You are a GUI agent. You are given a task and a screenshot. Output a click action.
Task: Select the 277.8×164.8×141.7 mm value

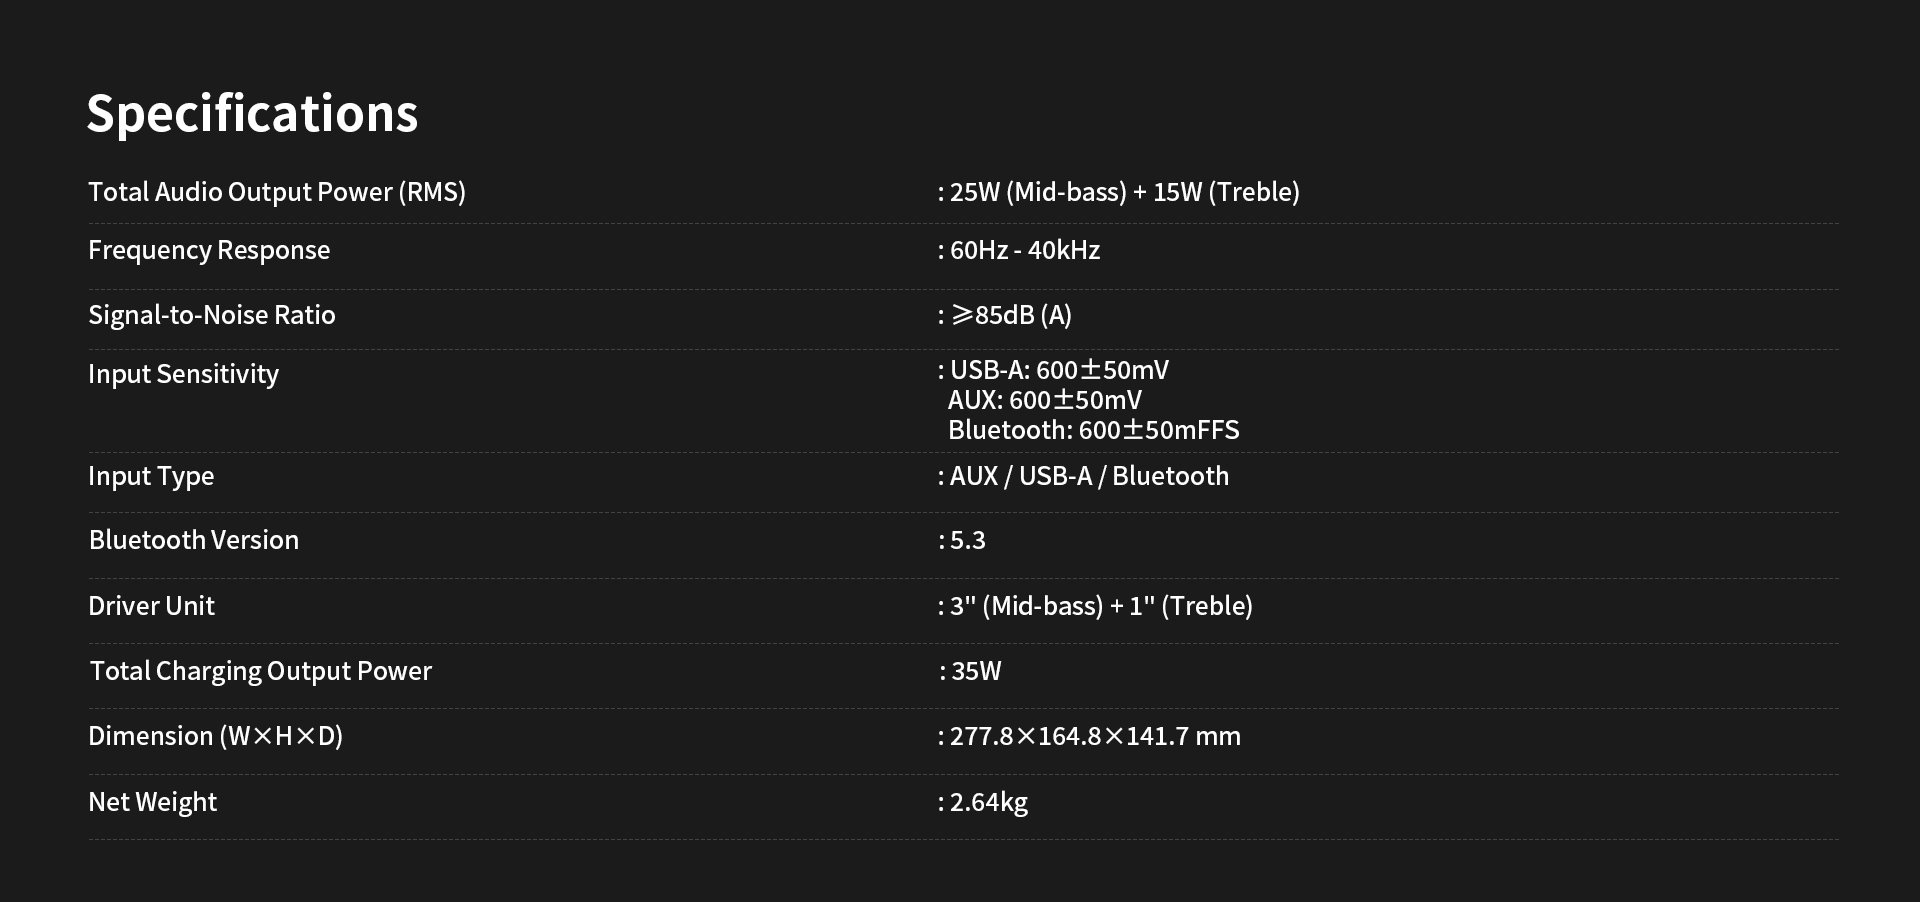point(1094,736)
